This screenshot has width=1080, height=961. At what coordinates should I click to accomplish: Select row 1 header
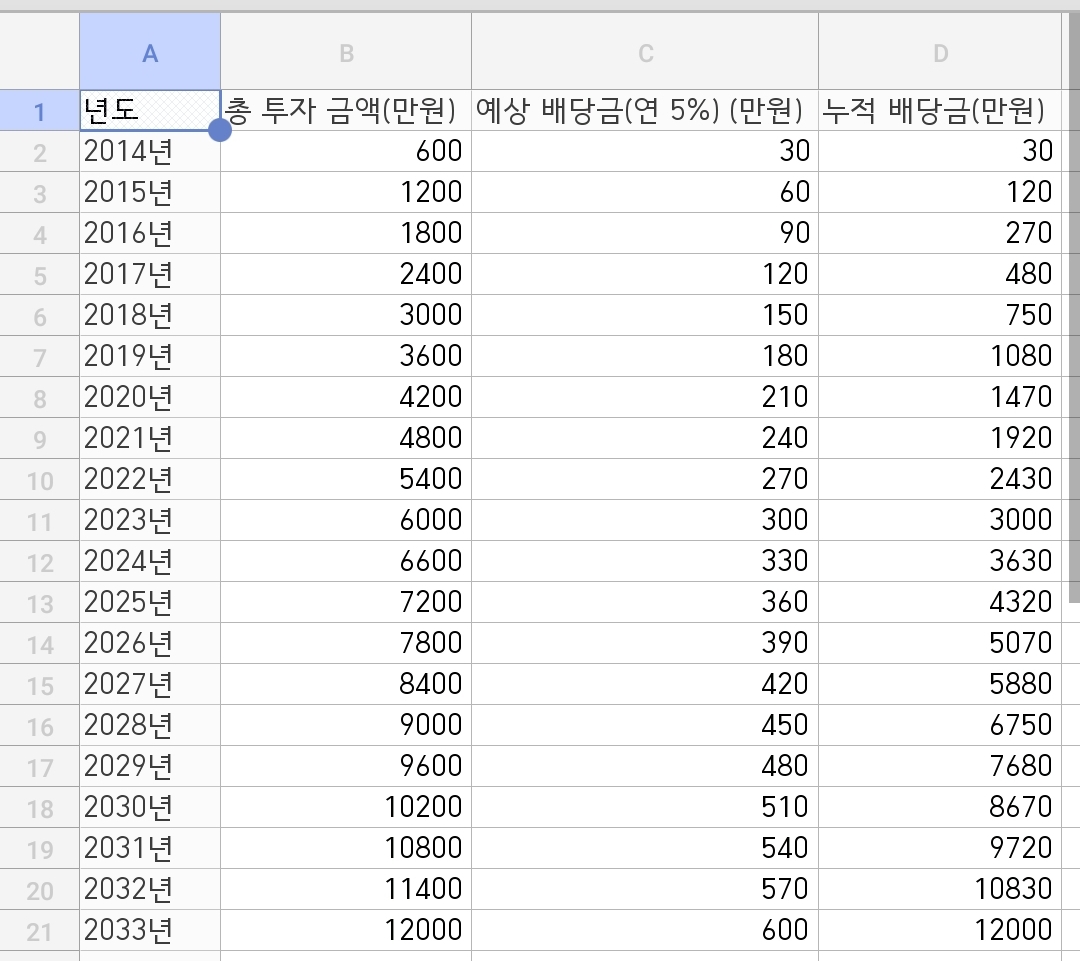pos(39,110)
